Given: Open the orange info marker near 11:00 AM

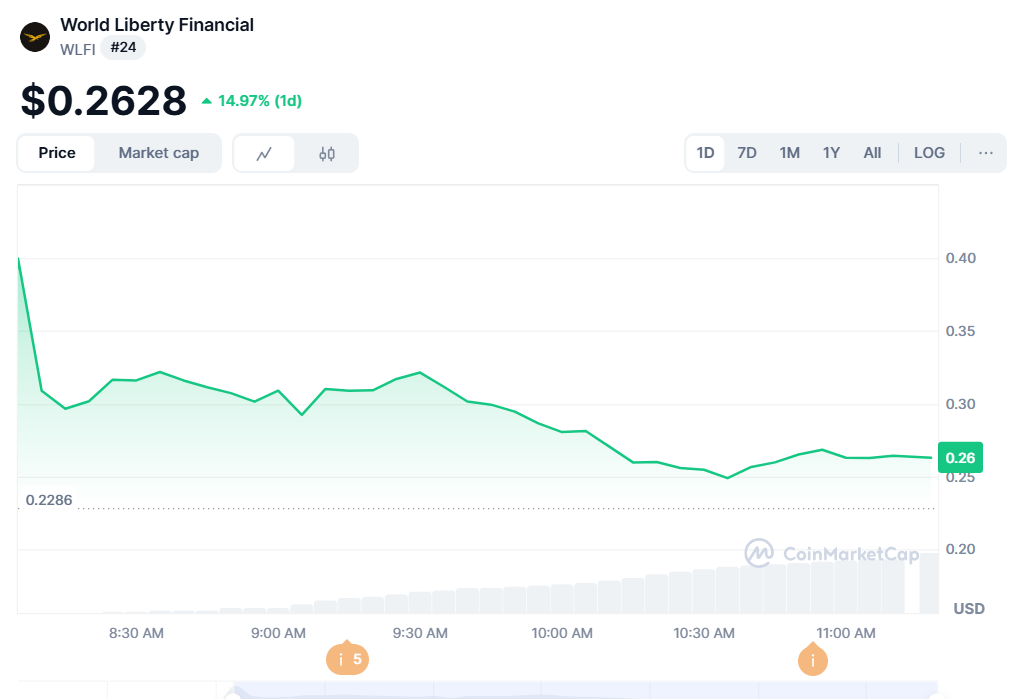Looking at the screenshot, I should point(813,660).
